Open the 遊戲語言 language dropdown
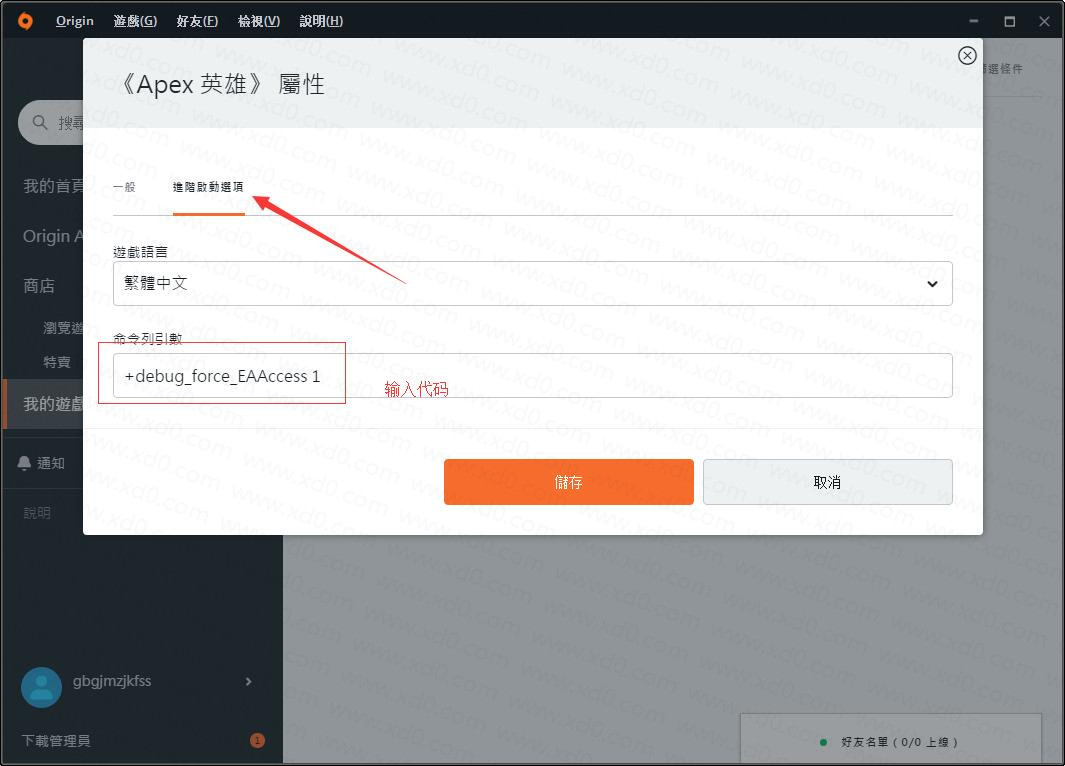 point(532,283)
